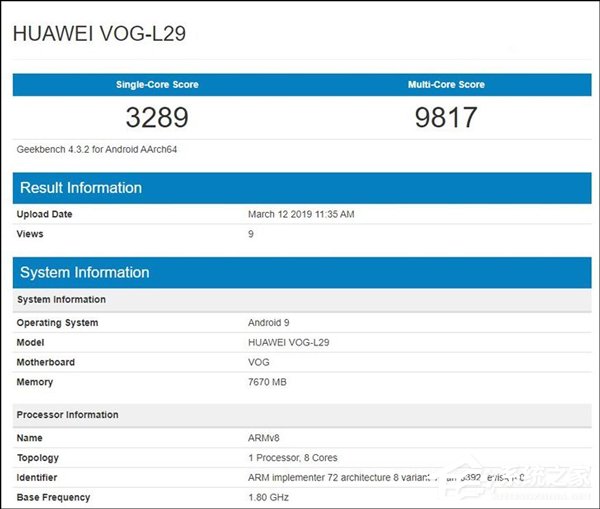This screenshot has width=600, height=509.
Task: Click the 7670 MB memory value
Action: (267, 382)
